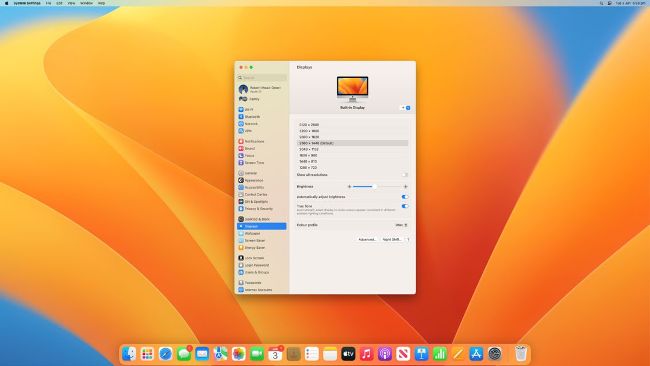Launch Safari from the Dock
This screenshot has width=650, height=366.
[165, 354]
